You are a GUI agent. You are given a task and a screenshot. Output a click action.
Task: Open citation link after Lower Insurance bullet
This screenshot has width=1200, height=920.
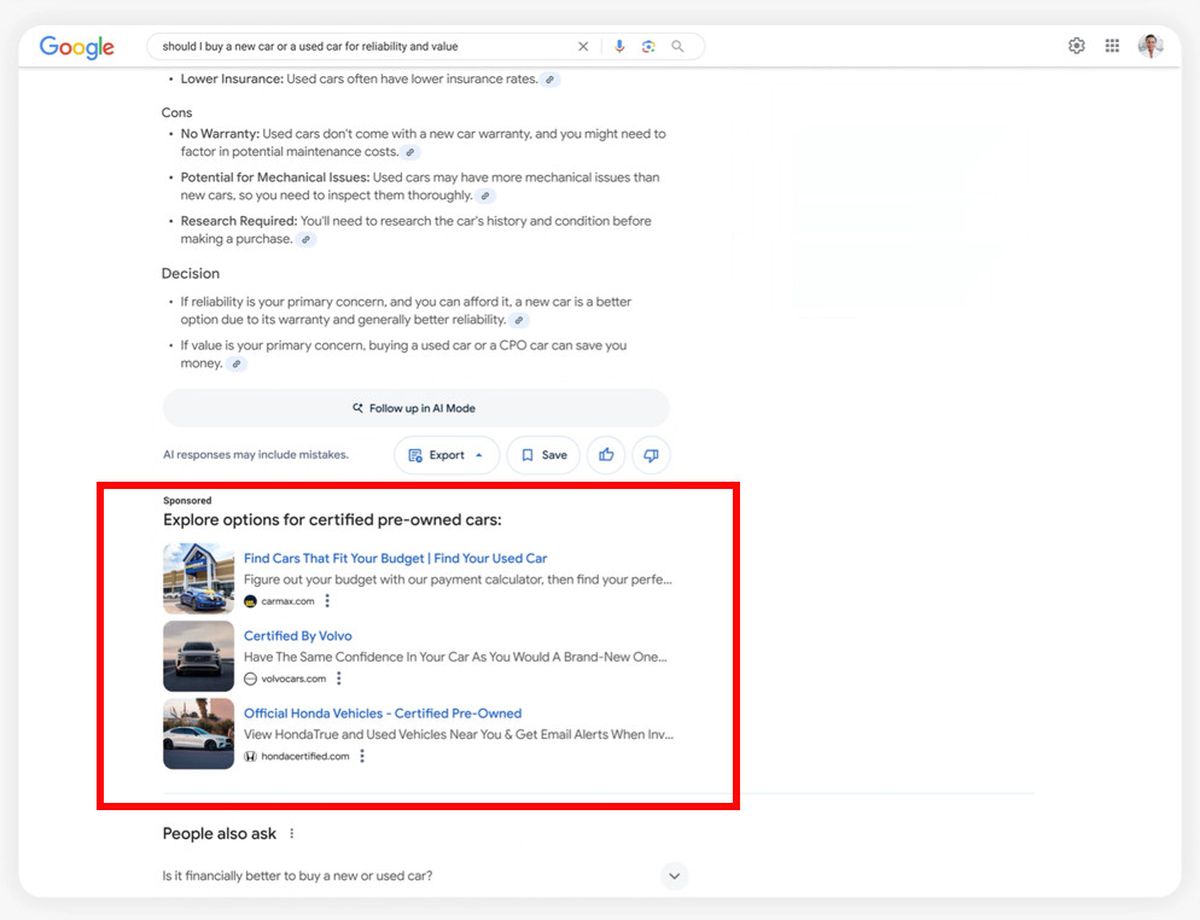click(x=551, y=79)
